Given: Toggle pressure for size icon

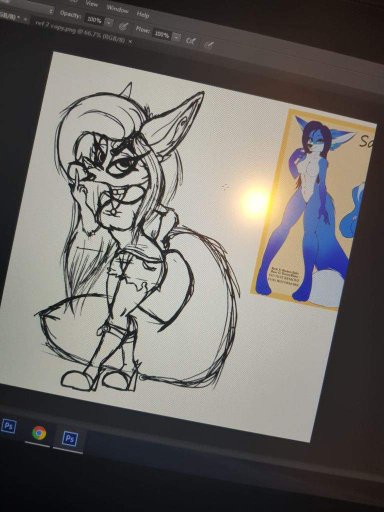Looking at the screenshot, I should (209, 44).
